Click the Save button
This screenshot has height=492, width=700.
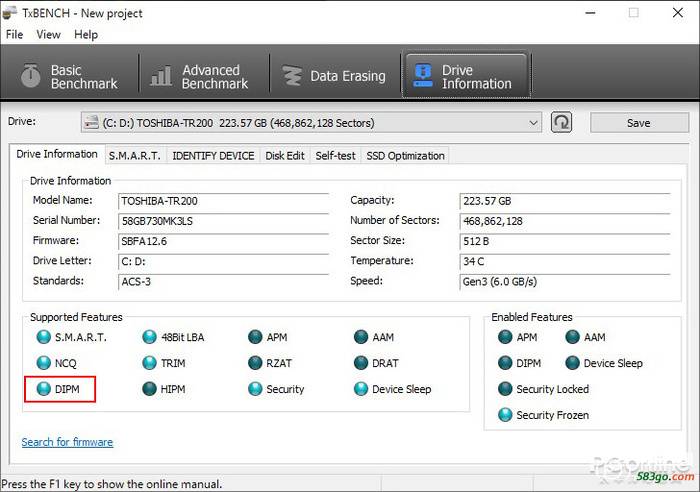point(639,123)
